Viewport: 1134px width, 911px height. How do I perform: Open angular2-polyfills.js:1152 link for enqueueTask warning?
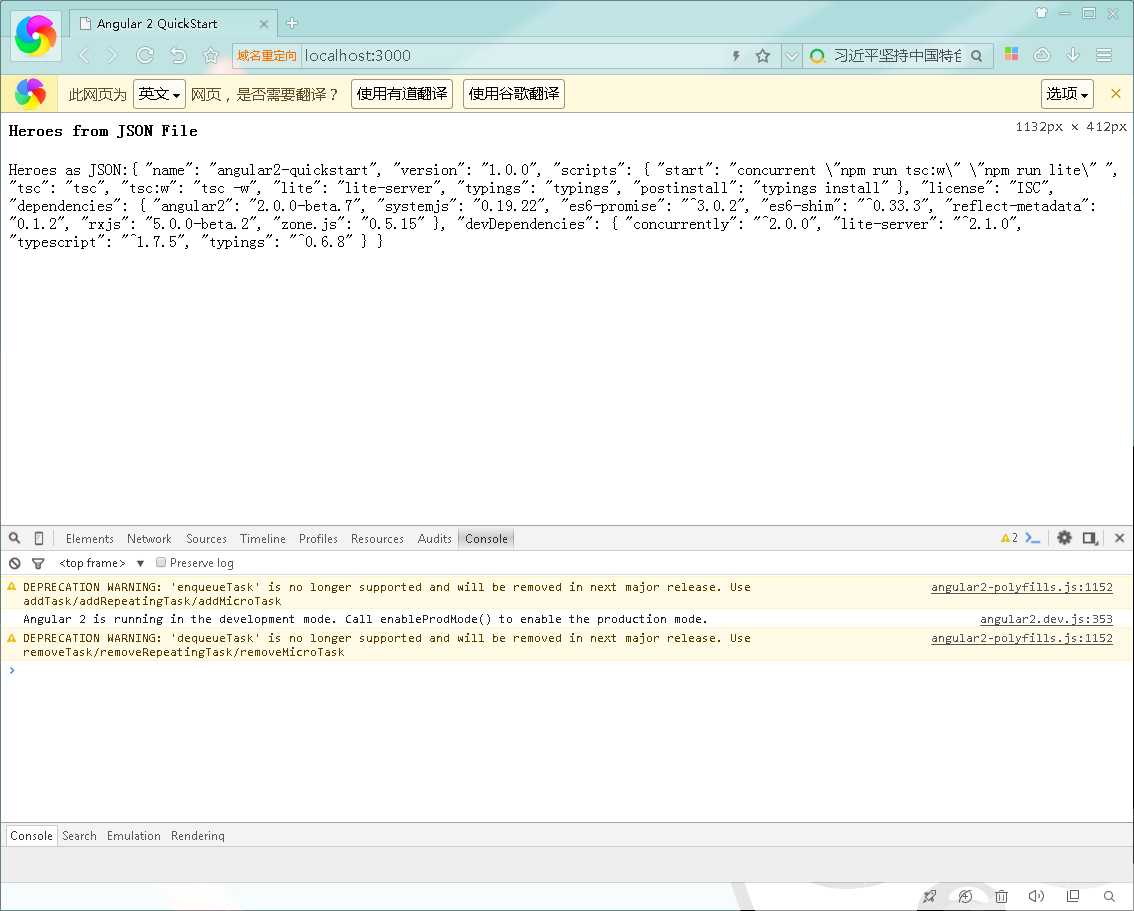[x=1022, y=587]
